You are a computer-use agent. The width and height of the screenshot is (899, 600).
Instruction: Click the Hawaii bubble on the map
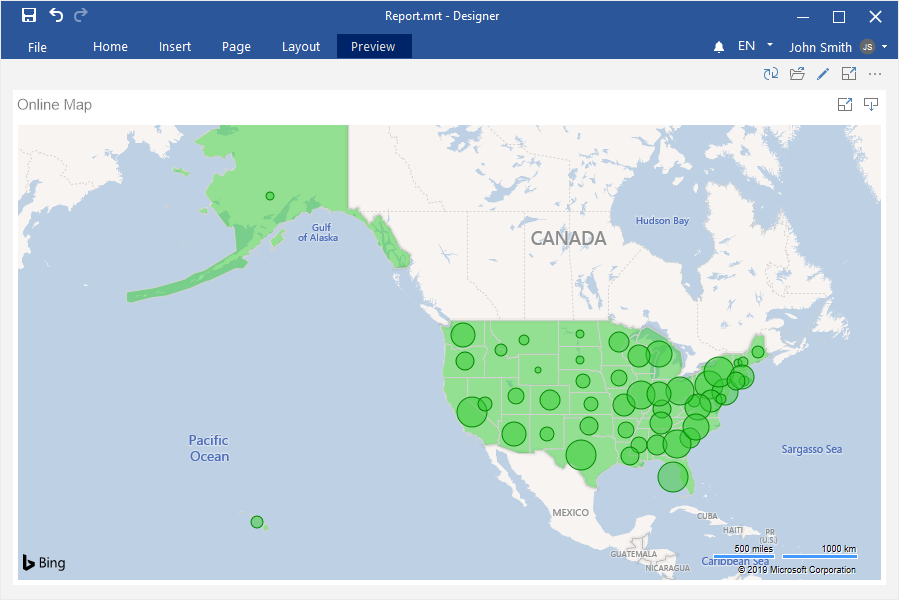257,522
